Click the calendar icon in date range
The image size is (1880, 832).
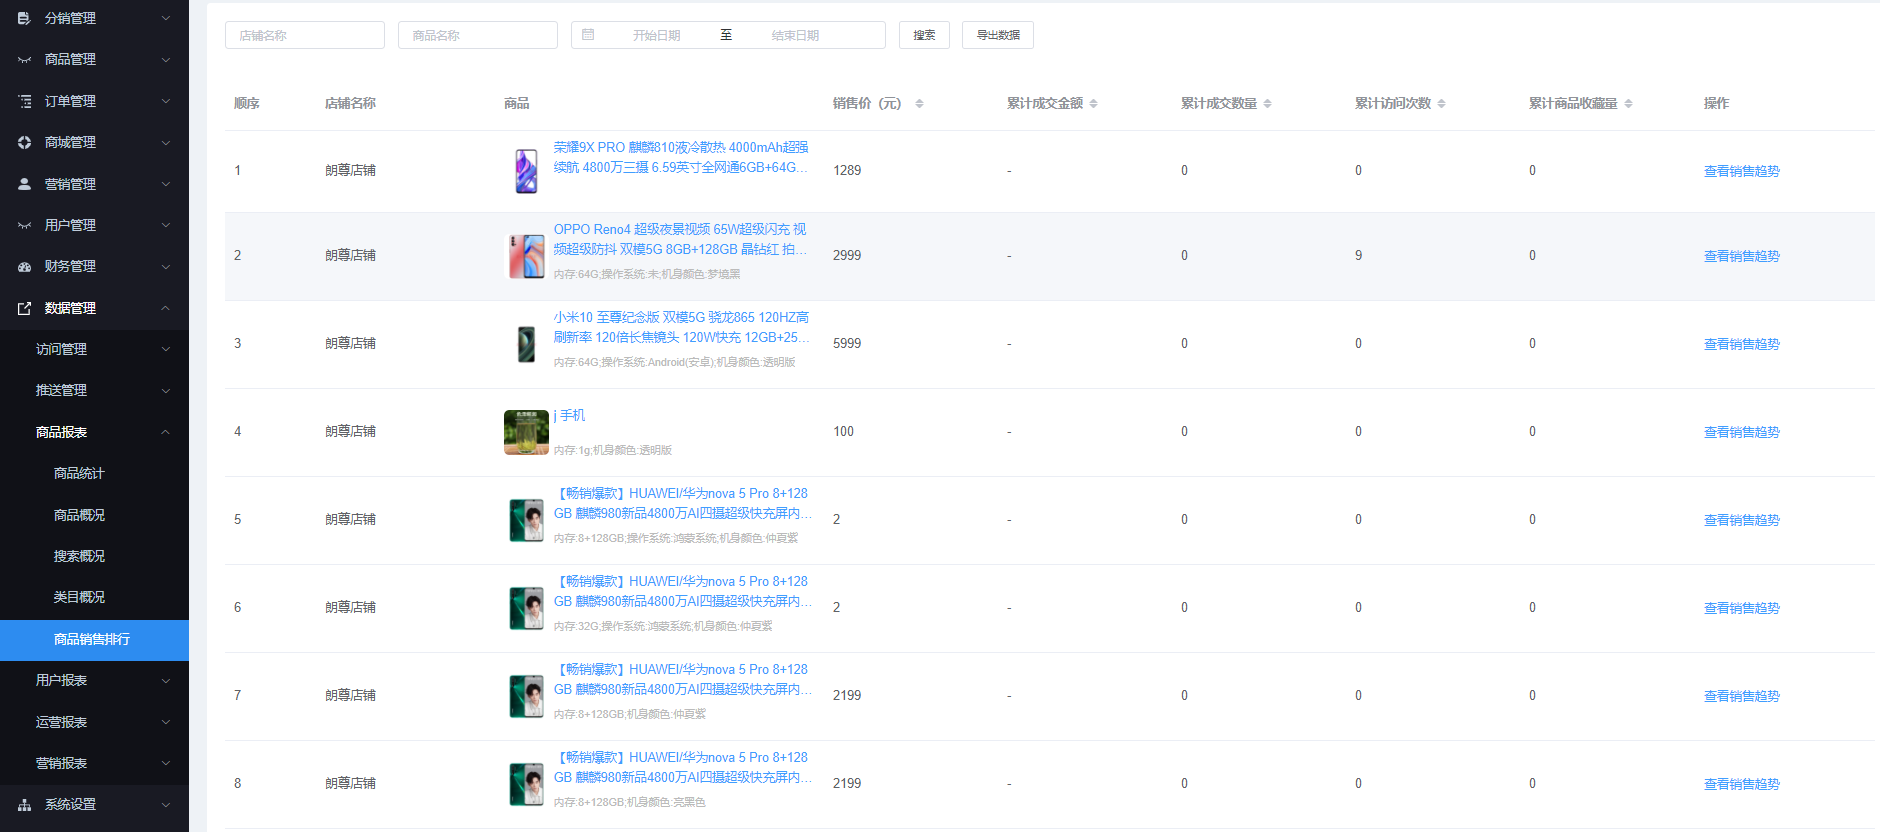588,35
